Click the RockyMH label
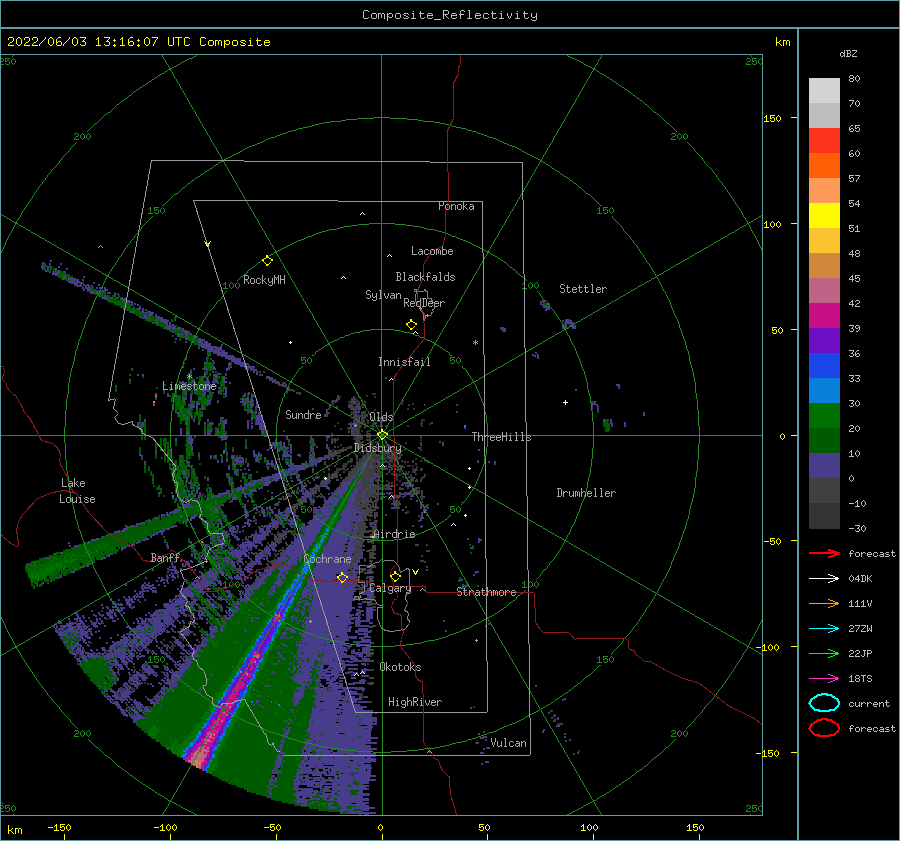900x841 pixels. pyautogui.click(x=264, y=280)
